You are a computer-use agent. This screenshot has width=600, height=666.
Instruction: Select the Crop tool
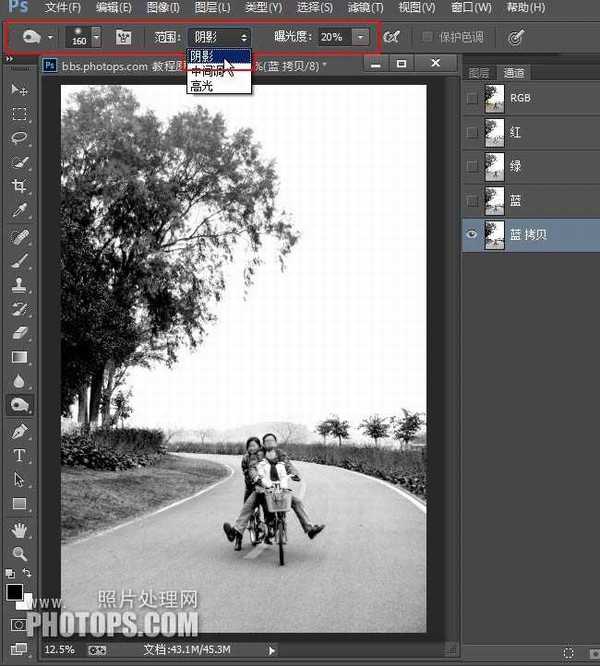[x=18, y=187]
